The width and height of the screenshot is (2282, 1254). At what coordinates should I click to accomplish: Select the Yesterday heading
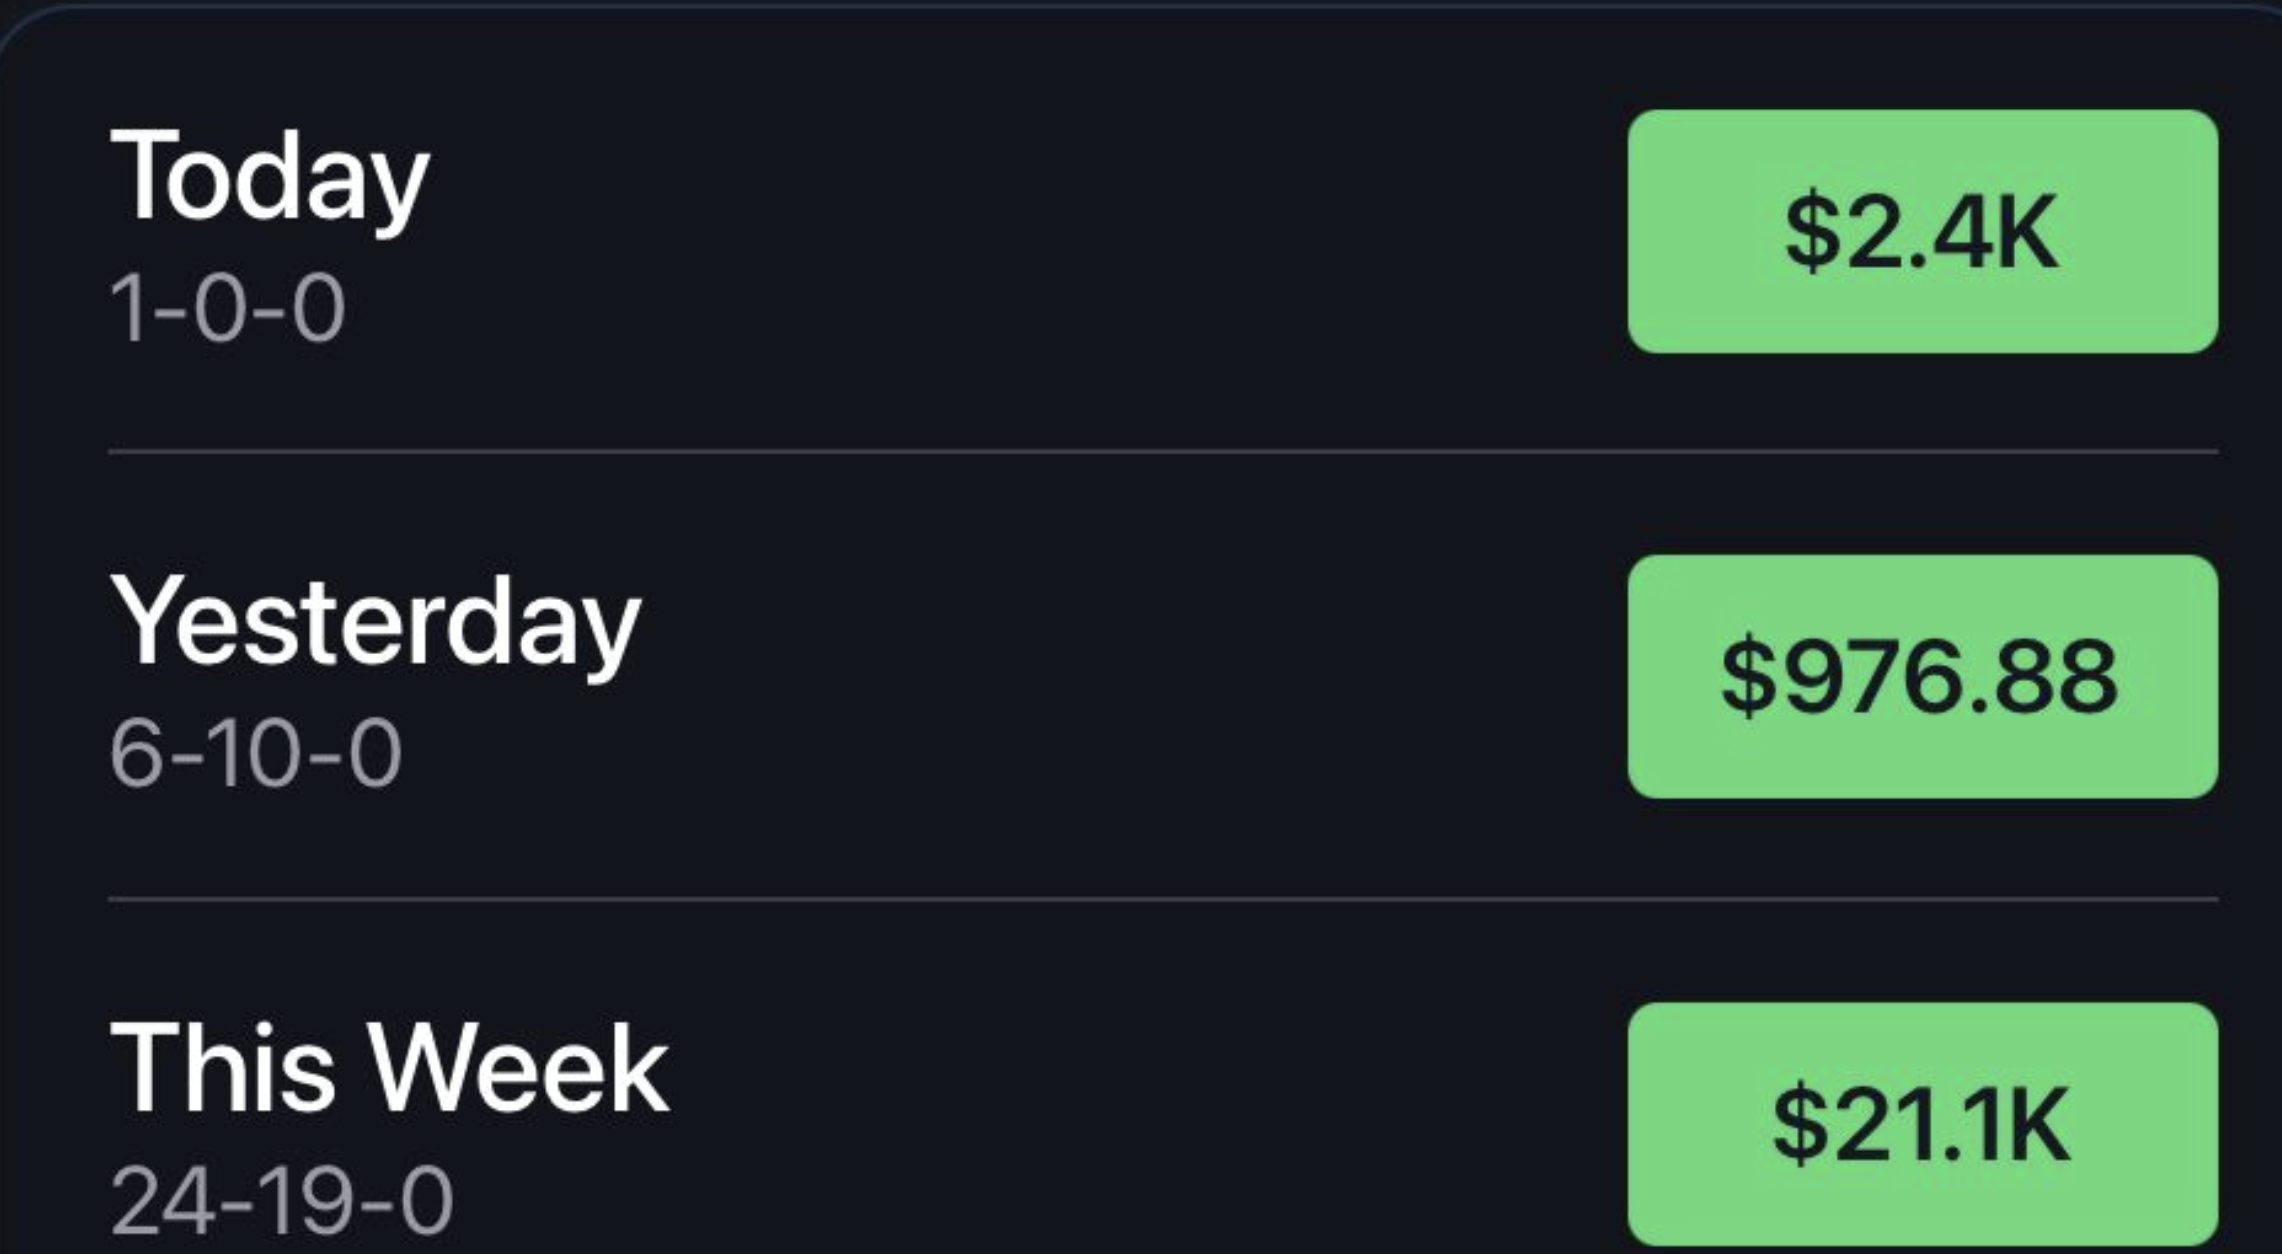375,623
